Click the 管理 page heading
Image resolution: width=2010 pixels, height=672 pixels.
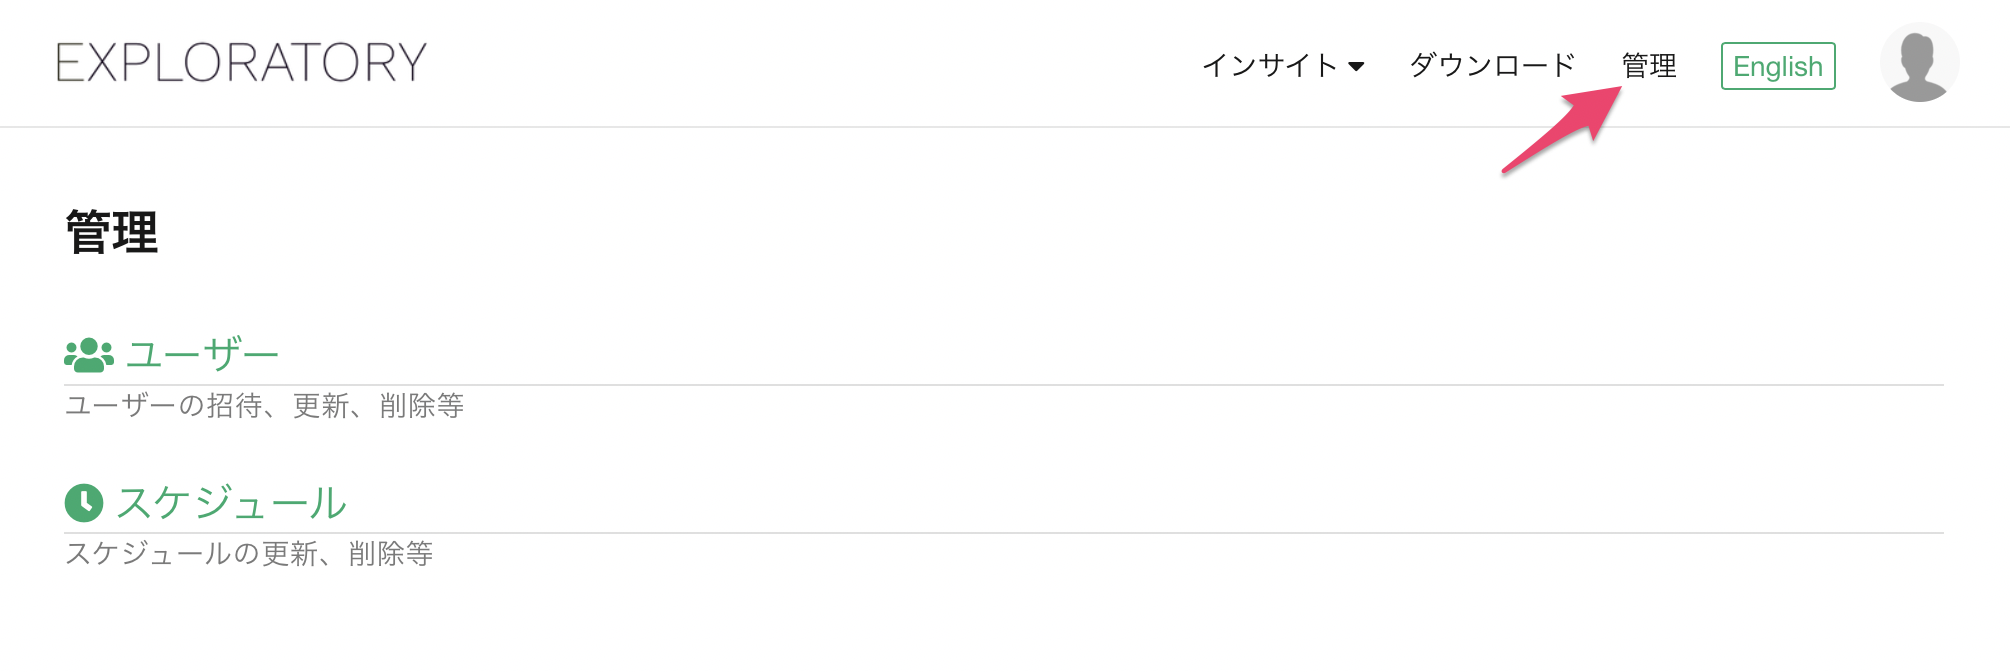[112, 233]
